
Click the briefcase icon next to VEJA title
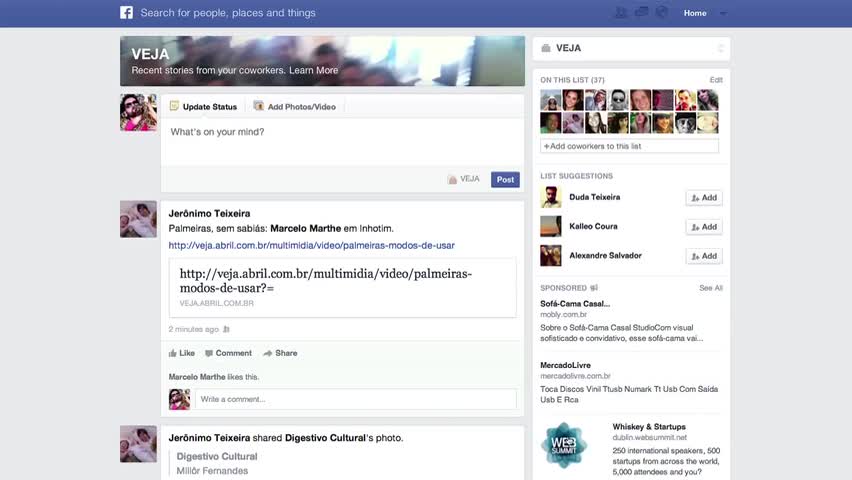(546, 48)
